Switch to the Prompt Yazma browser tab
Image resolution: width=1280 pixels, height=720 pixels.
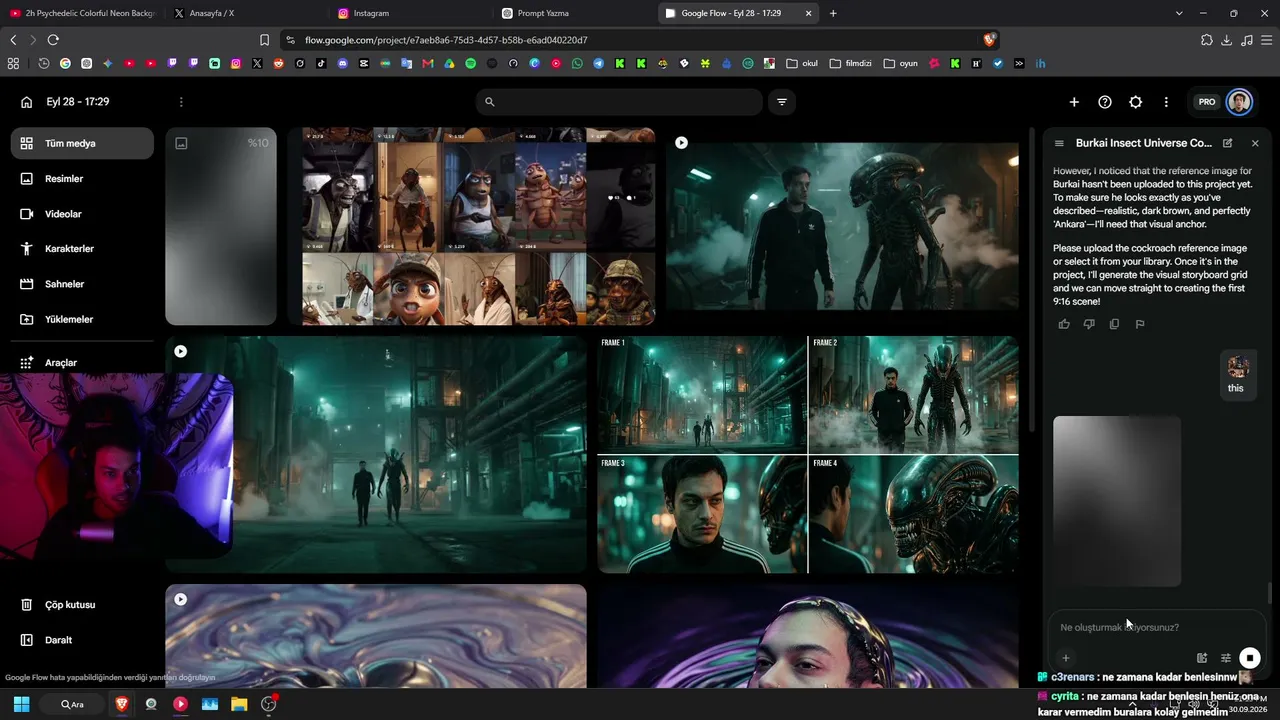[572, 13]
